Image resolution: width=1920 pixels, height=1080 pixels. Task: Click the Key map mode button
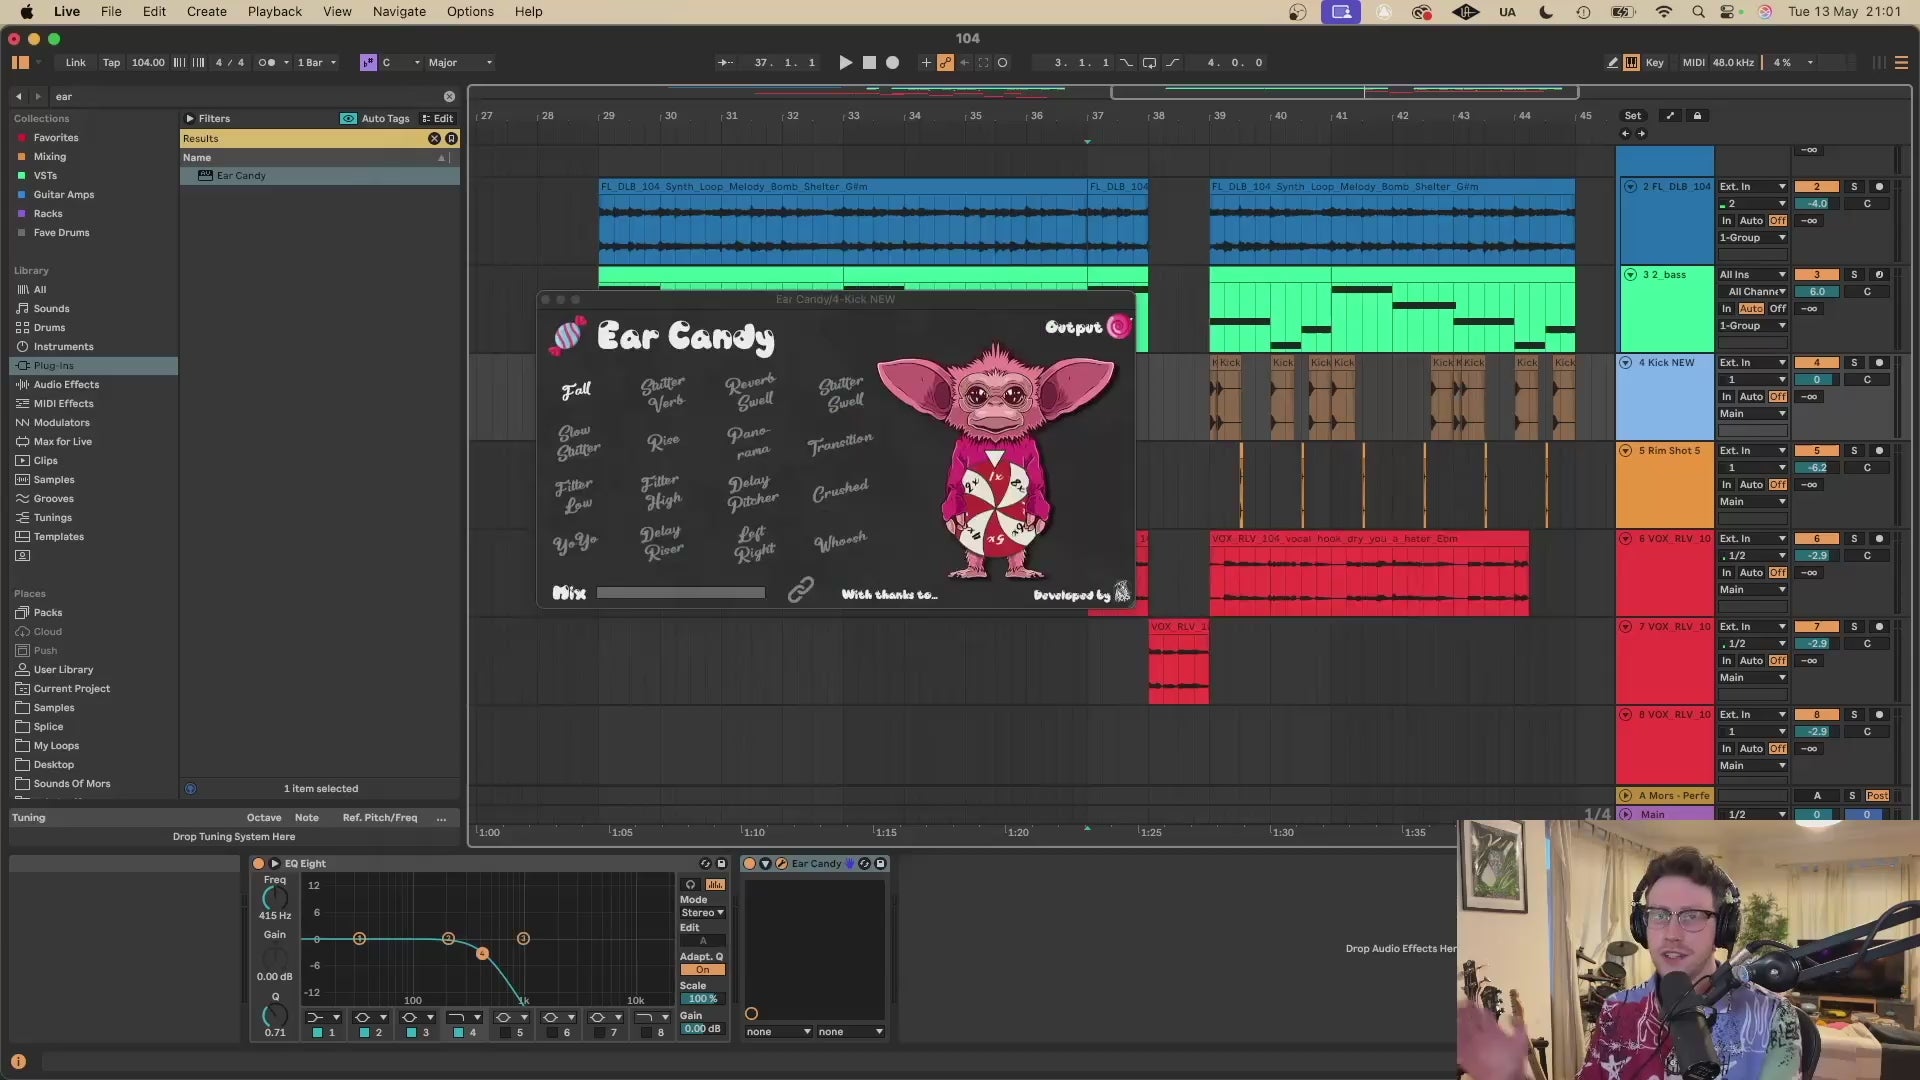(1655, 62)
